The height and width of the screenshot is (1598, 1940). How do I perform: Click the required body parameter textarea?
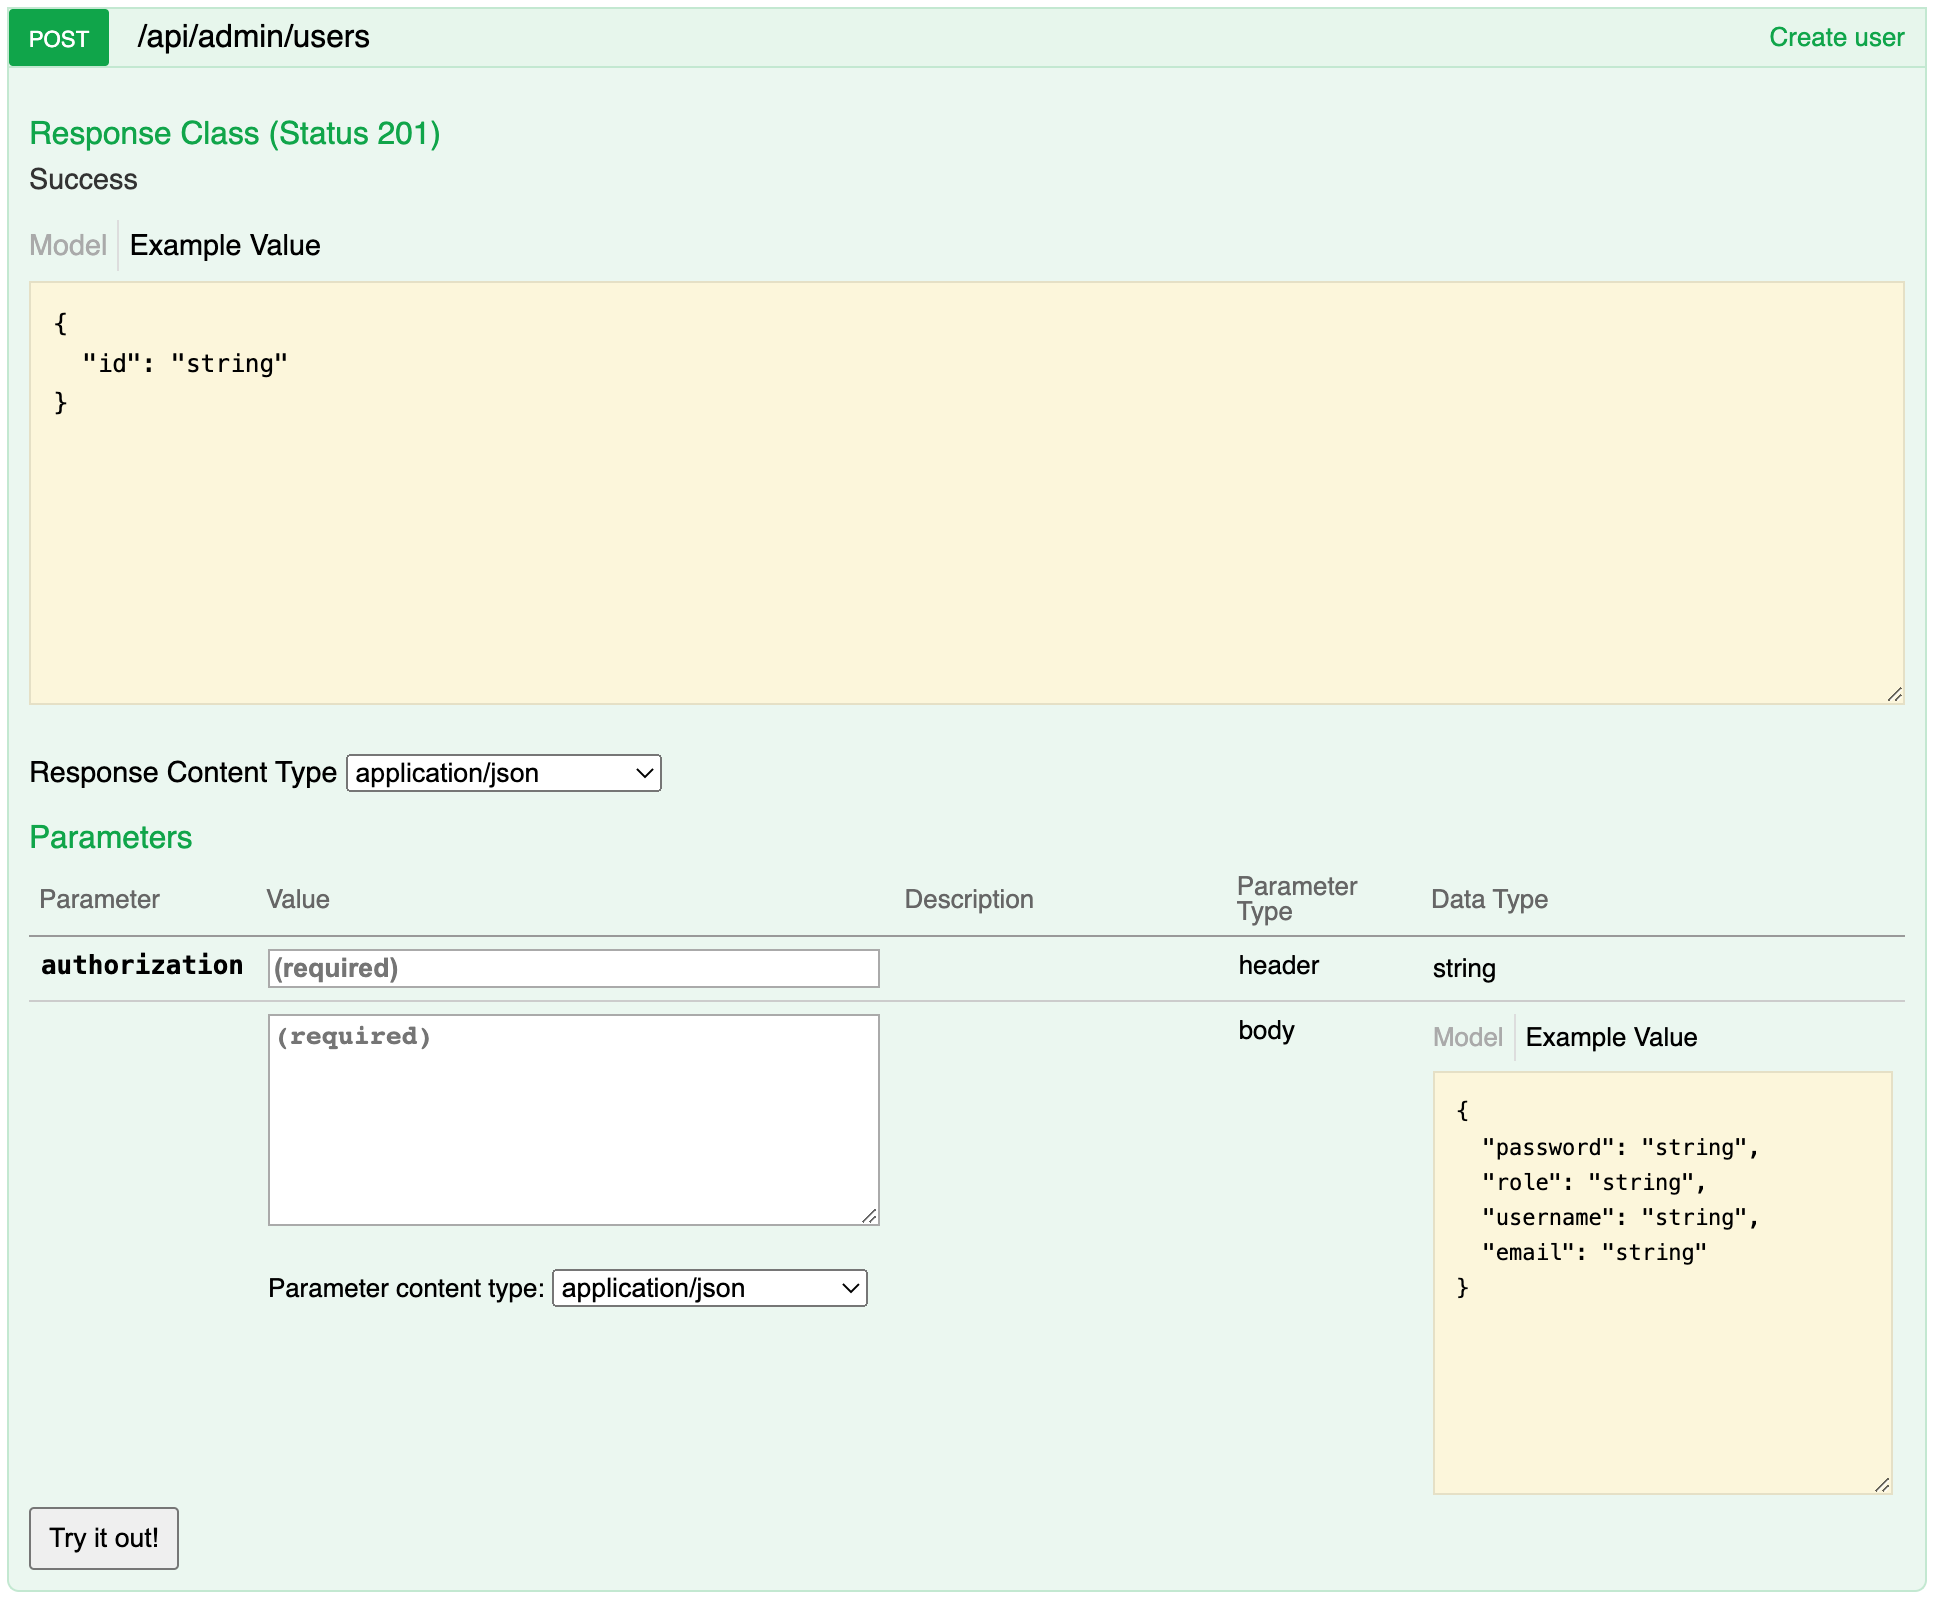572,1118
